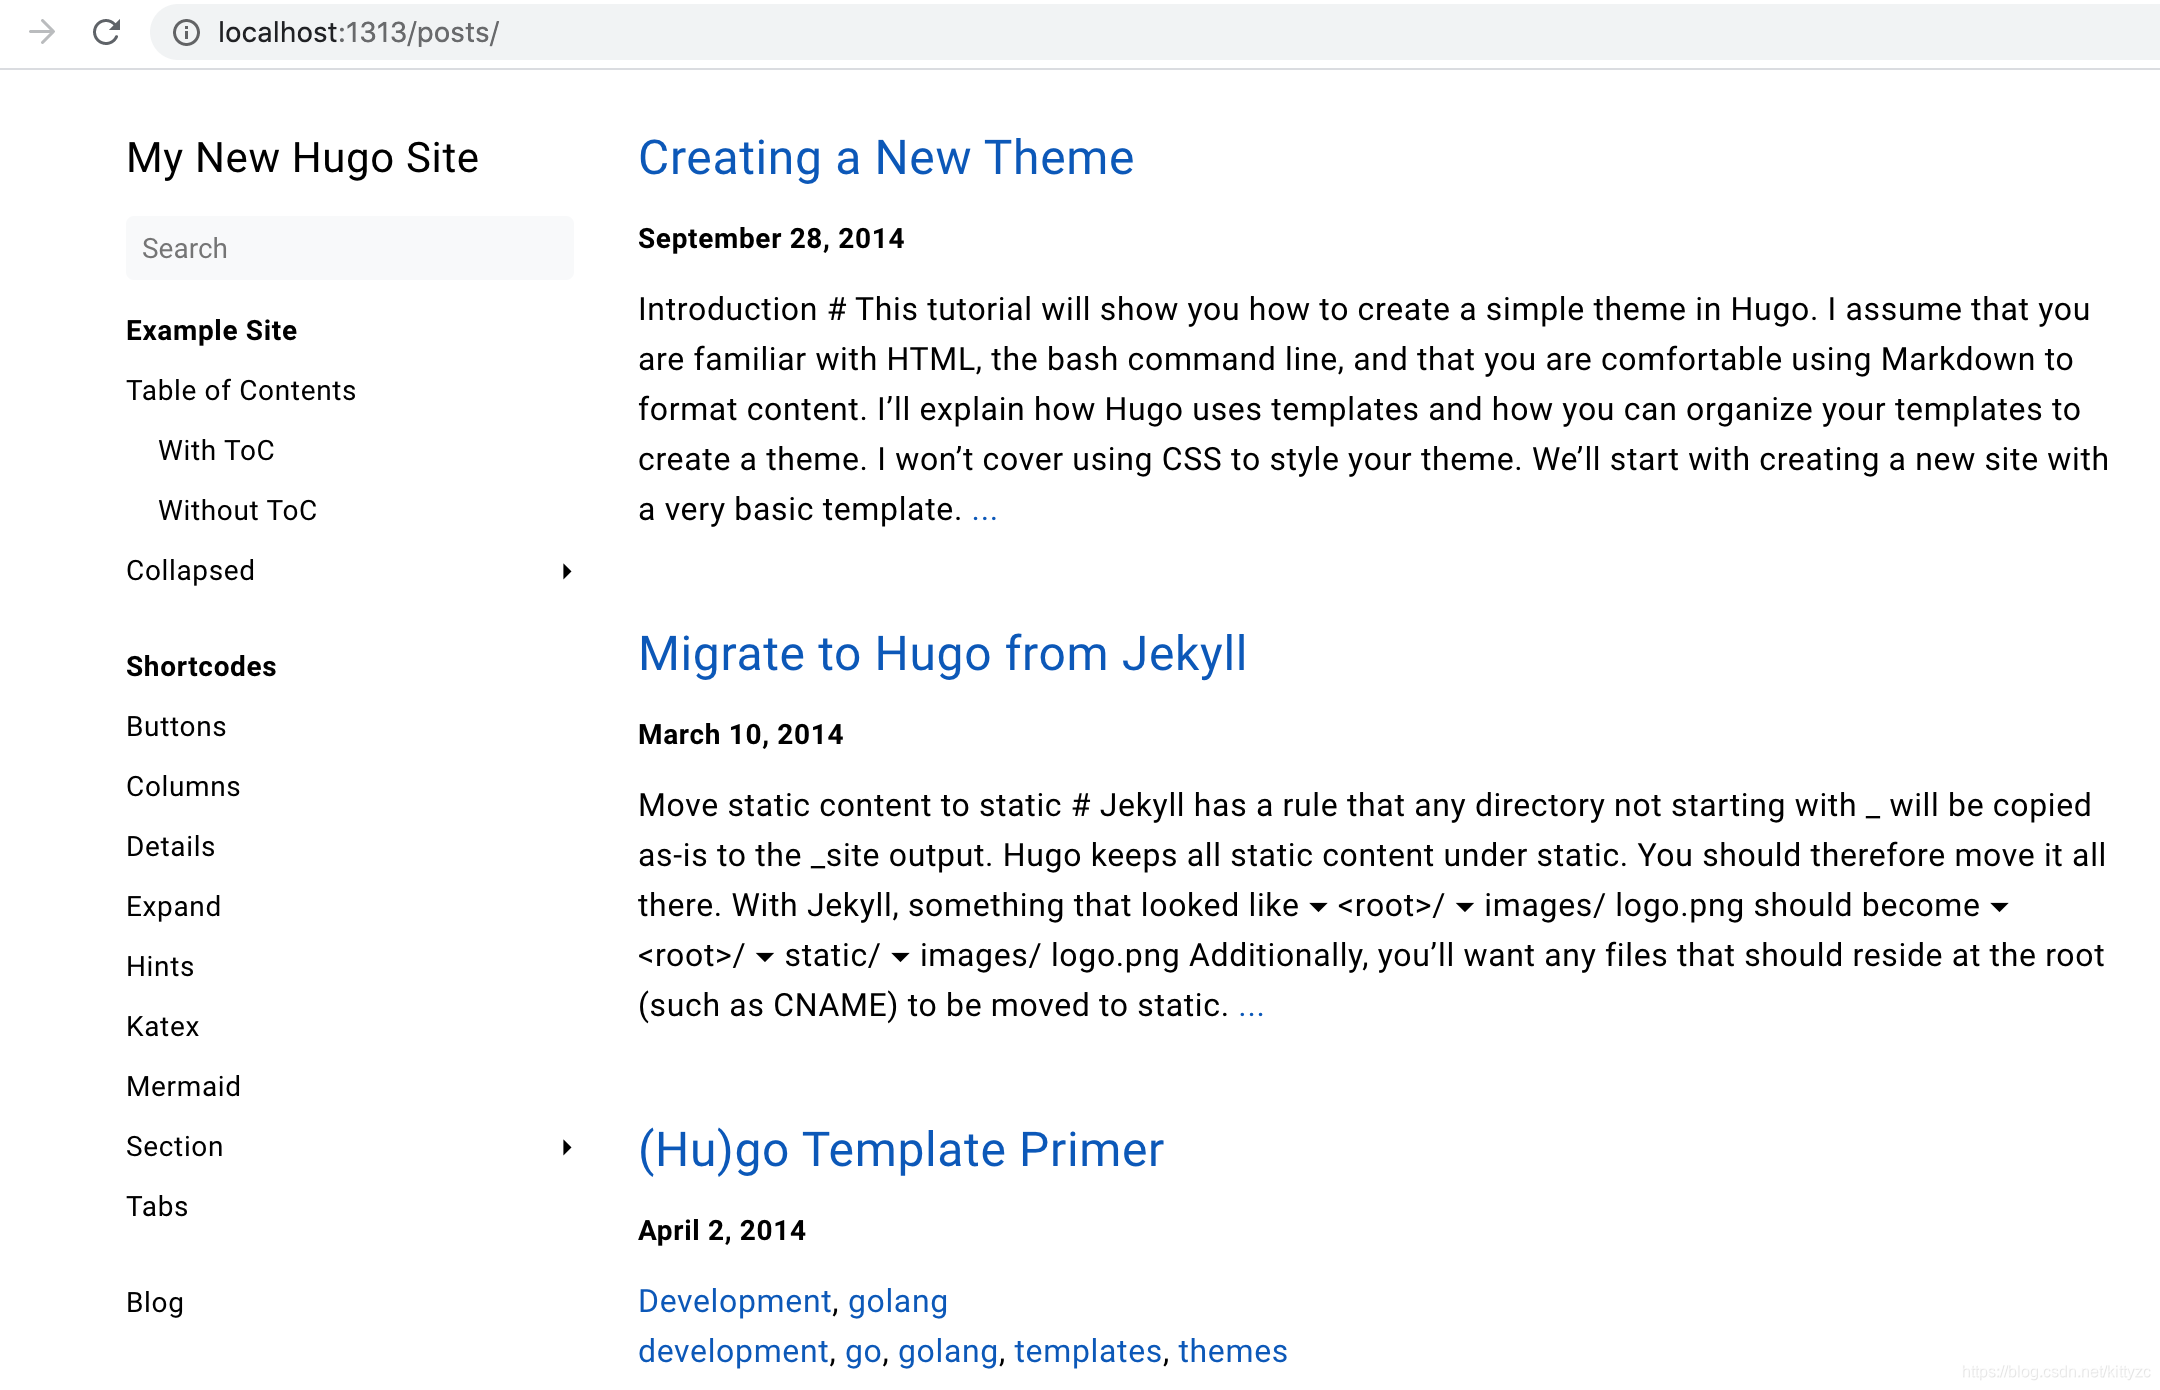
Task: Open the templates tag link
Action: click(1088, 1351)
